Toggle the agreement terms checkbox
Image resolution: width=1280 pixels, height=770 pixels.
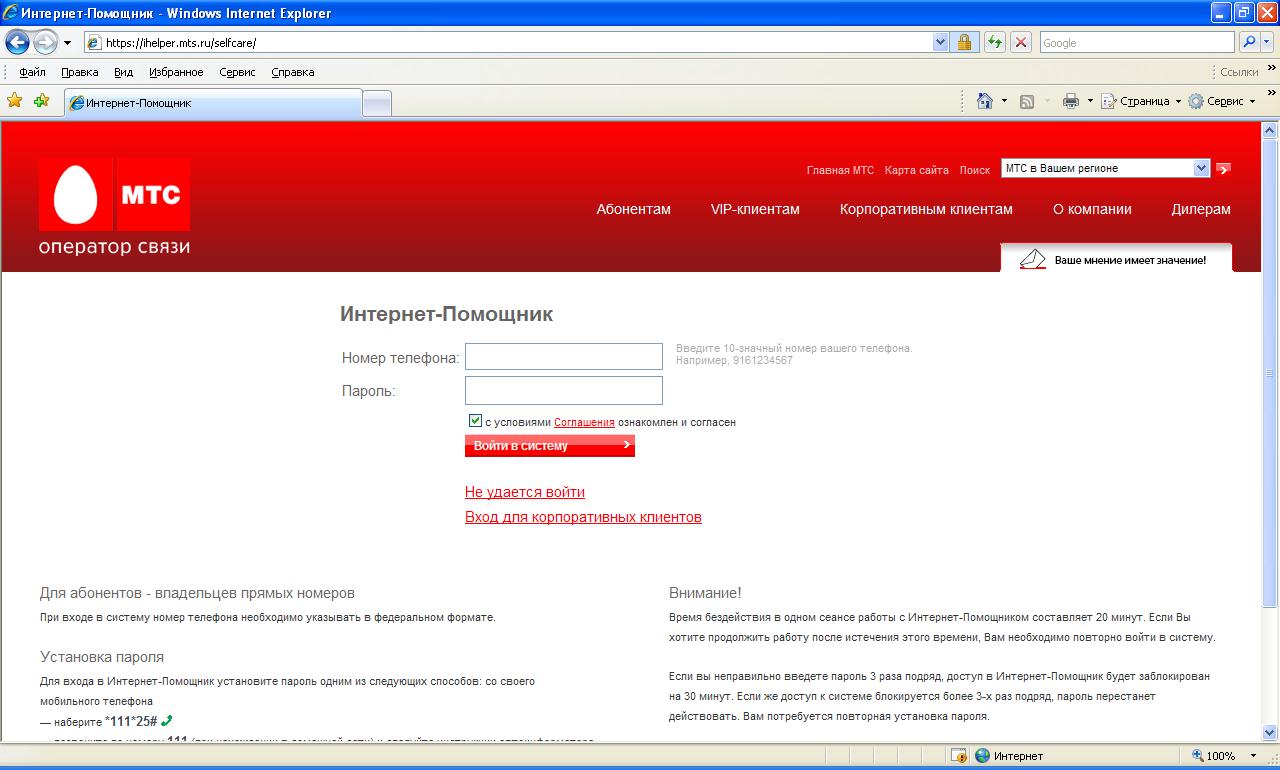tap(475, 421)
